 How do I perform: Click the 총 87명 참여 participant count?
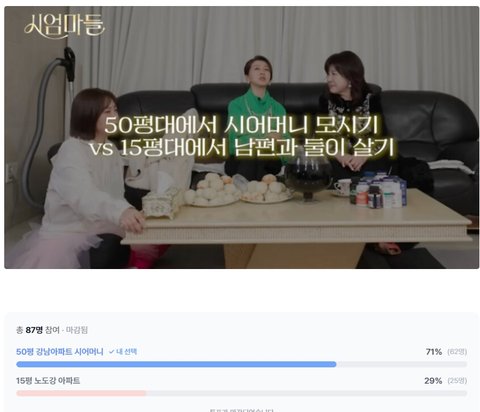pyautogui.click(x=38, y=330)
